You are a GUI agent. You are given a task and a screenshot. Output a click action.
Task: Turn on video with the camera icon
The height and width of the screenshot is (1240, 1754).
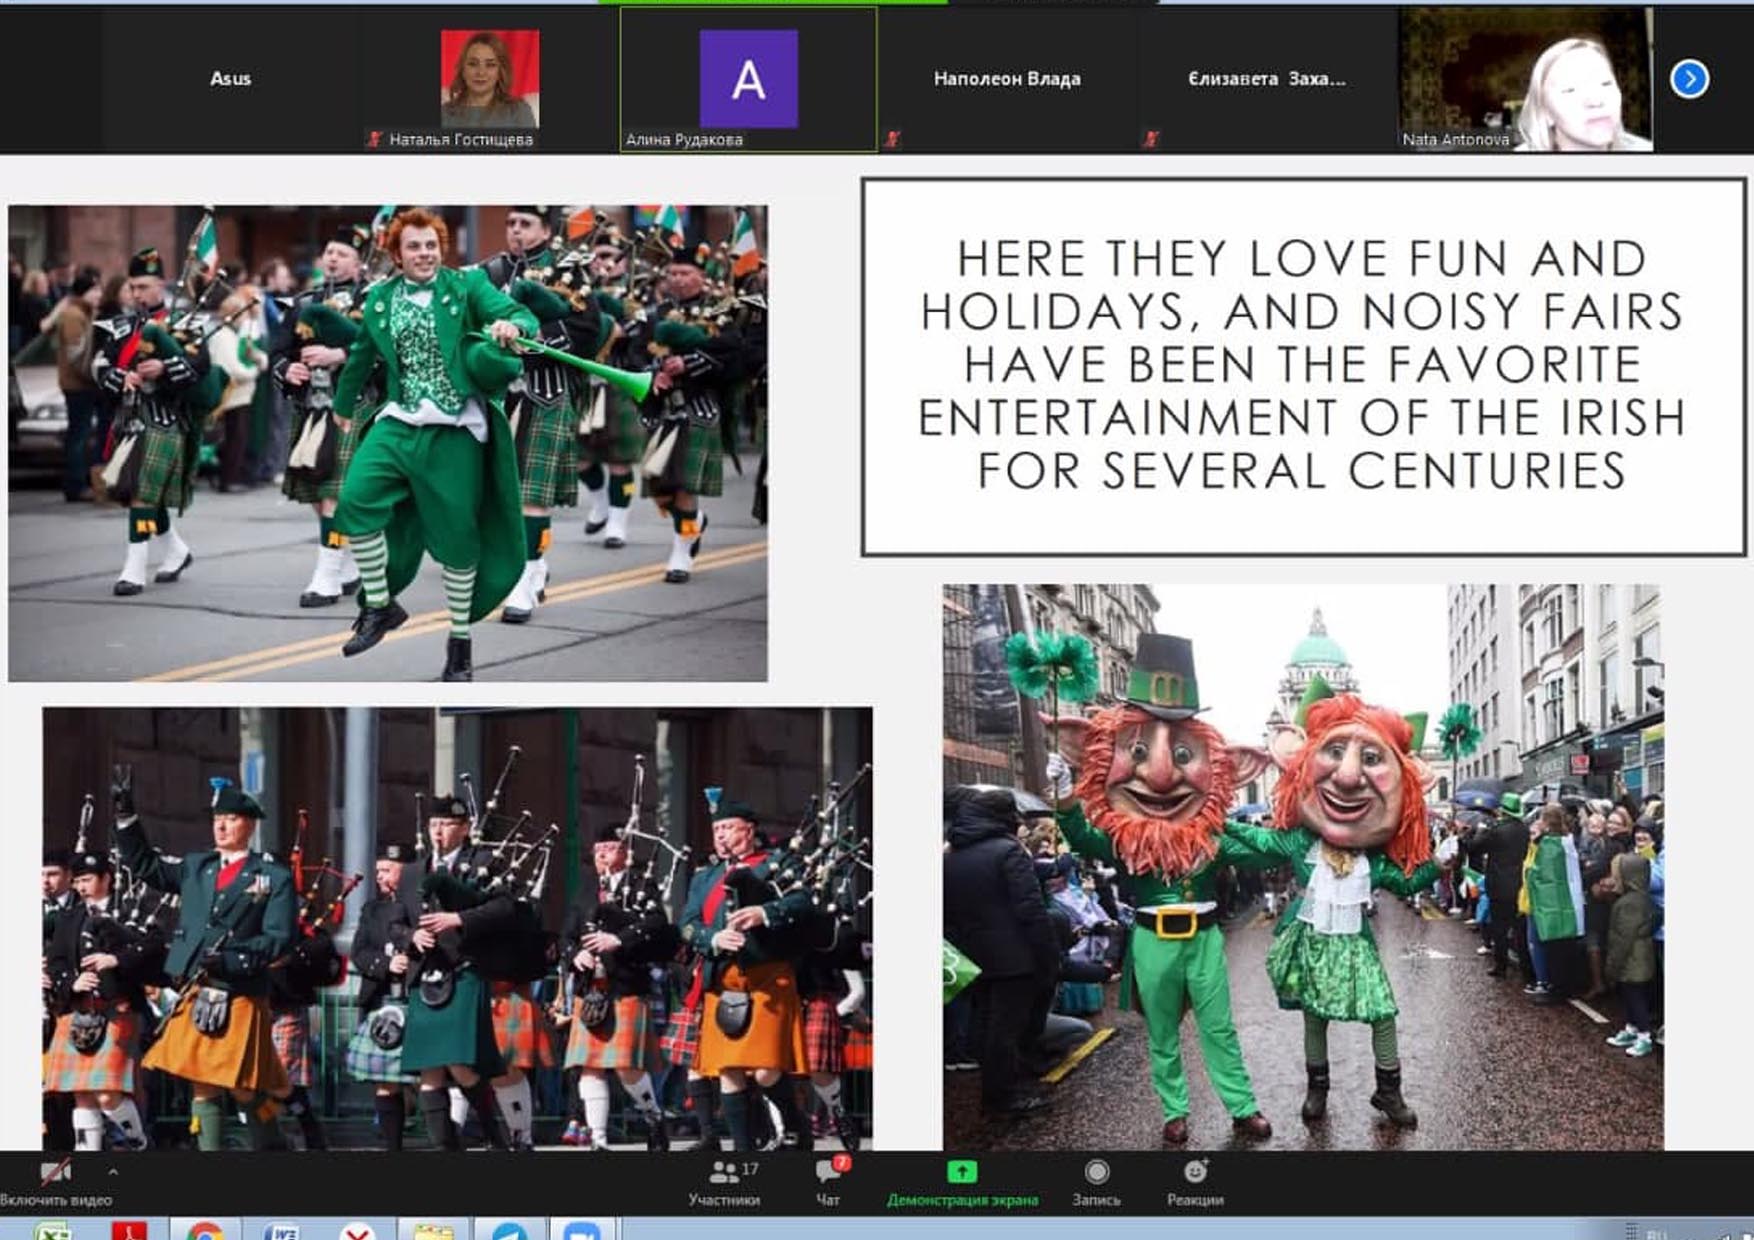tap(55, 1173)
